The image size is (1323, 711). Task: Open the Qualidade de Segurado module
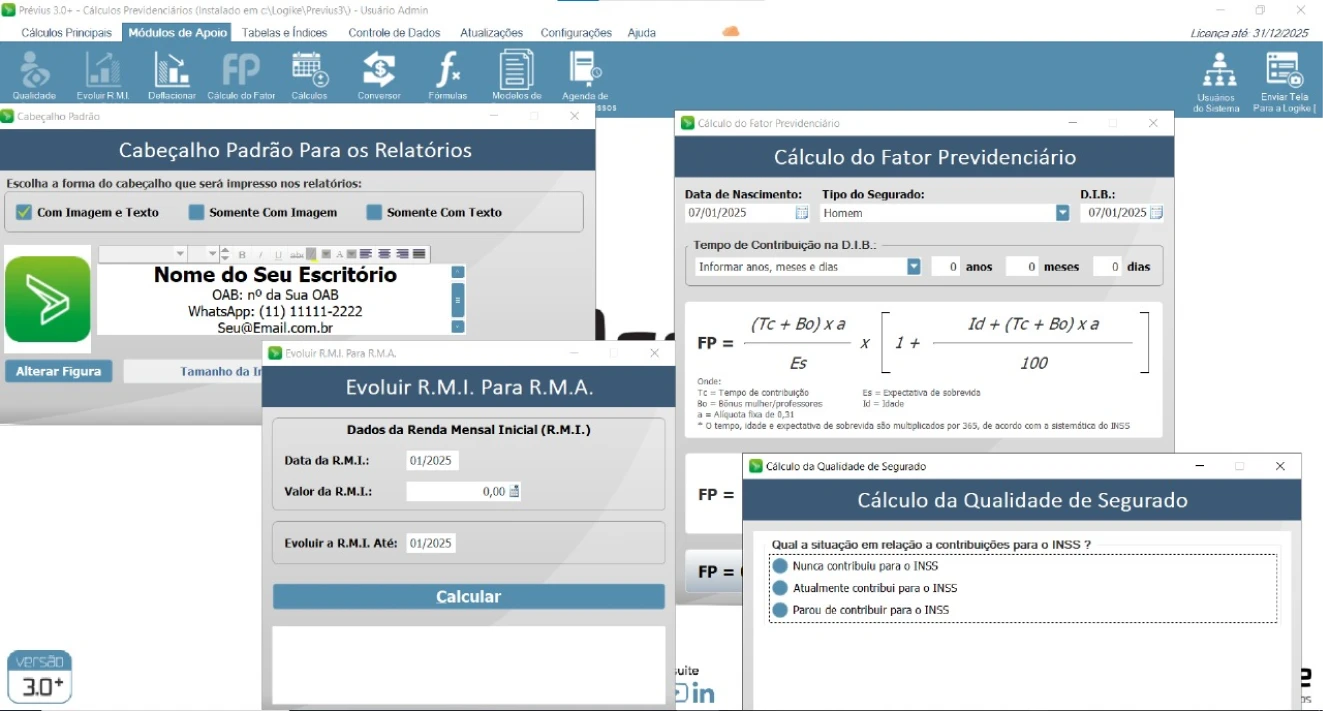point(34,75)
